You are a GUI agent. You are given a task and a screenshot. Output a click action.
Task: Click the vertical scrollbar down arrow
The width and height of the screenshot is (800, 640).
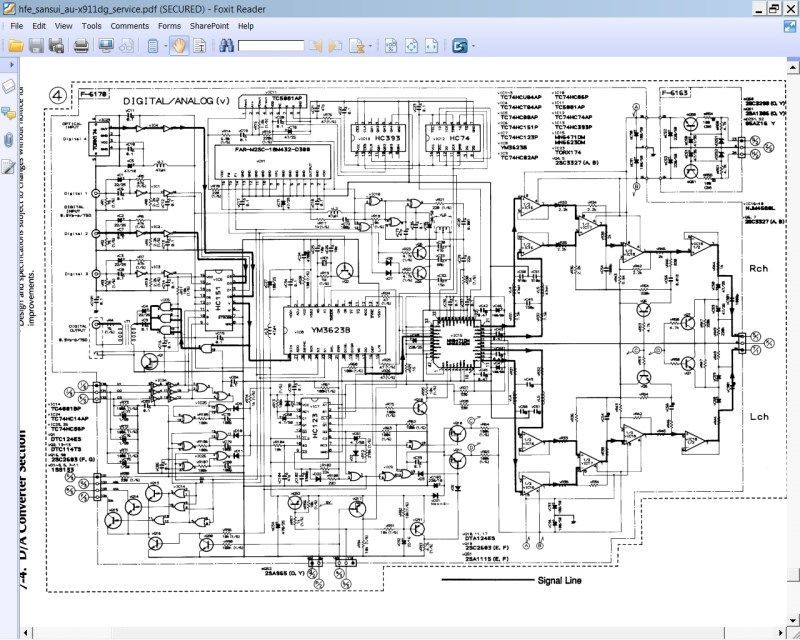click(x=793, y=620)
